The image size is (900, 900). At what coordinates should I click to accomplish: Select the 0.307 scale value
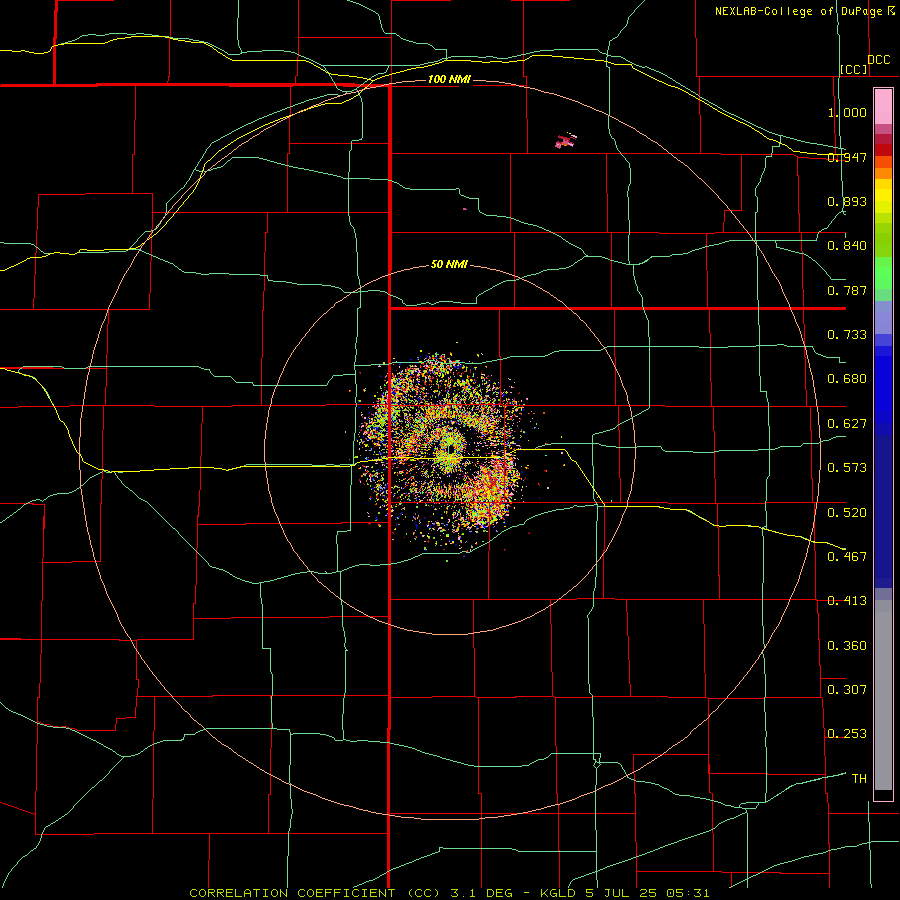pyautogui.click(x=847, y=690)
